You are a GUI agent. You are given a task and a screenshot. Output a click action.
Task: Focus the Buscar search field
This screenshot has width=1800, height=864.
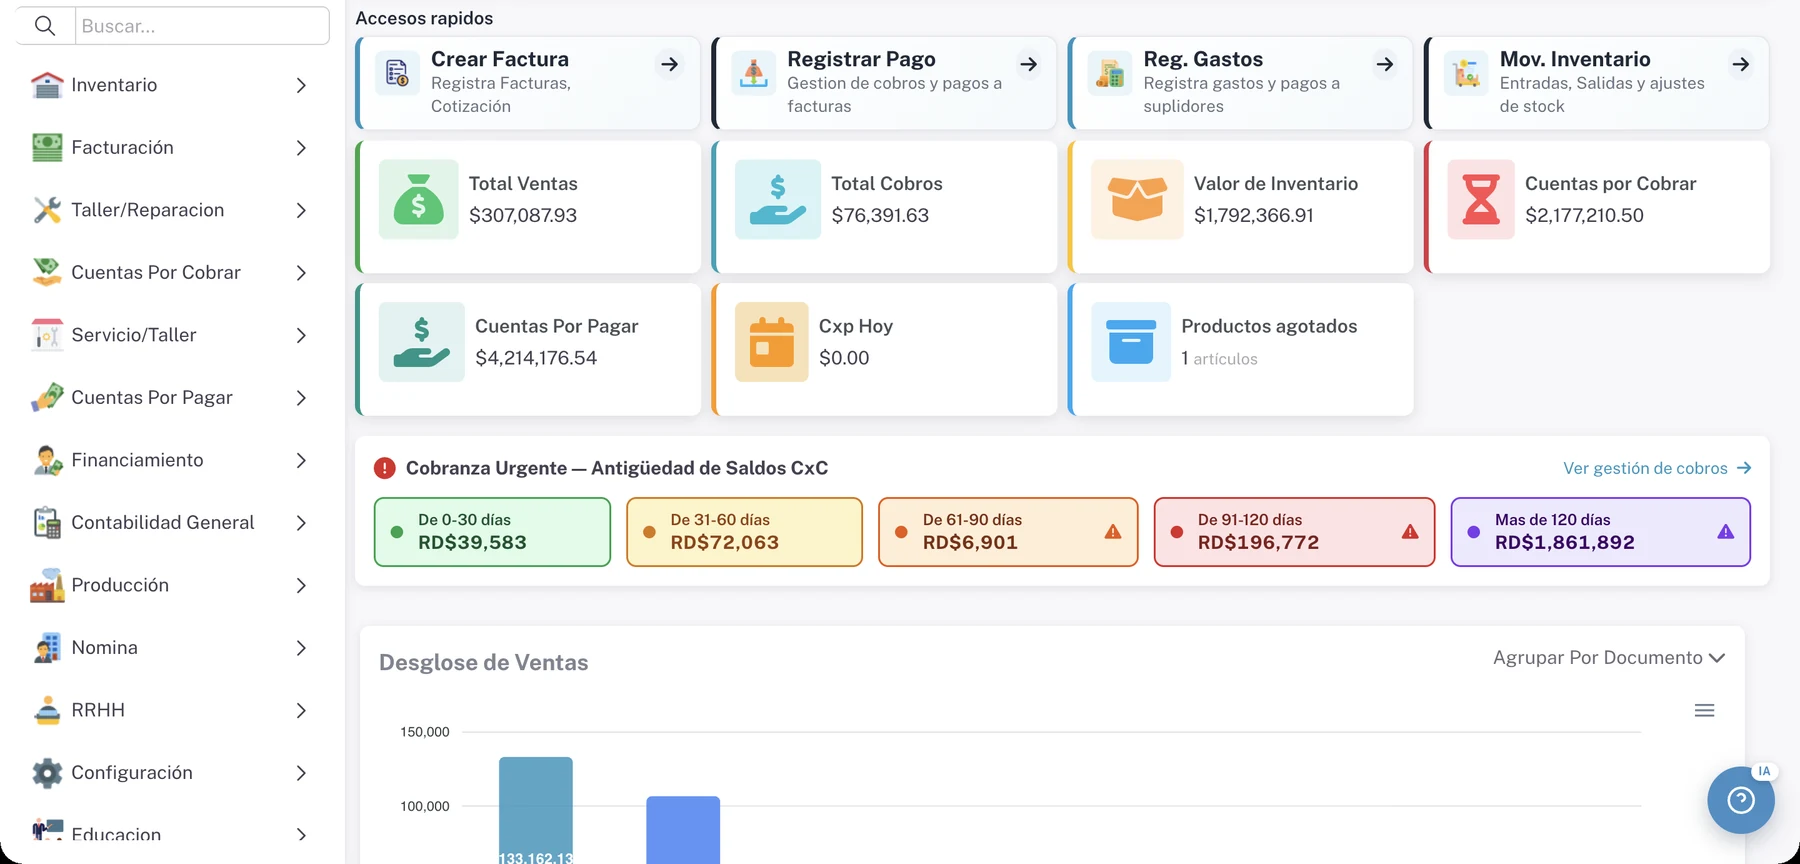tap(202, 26)
